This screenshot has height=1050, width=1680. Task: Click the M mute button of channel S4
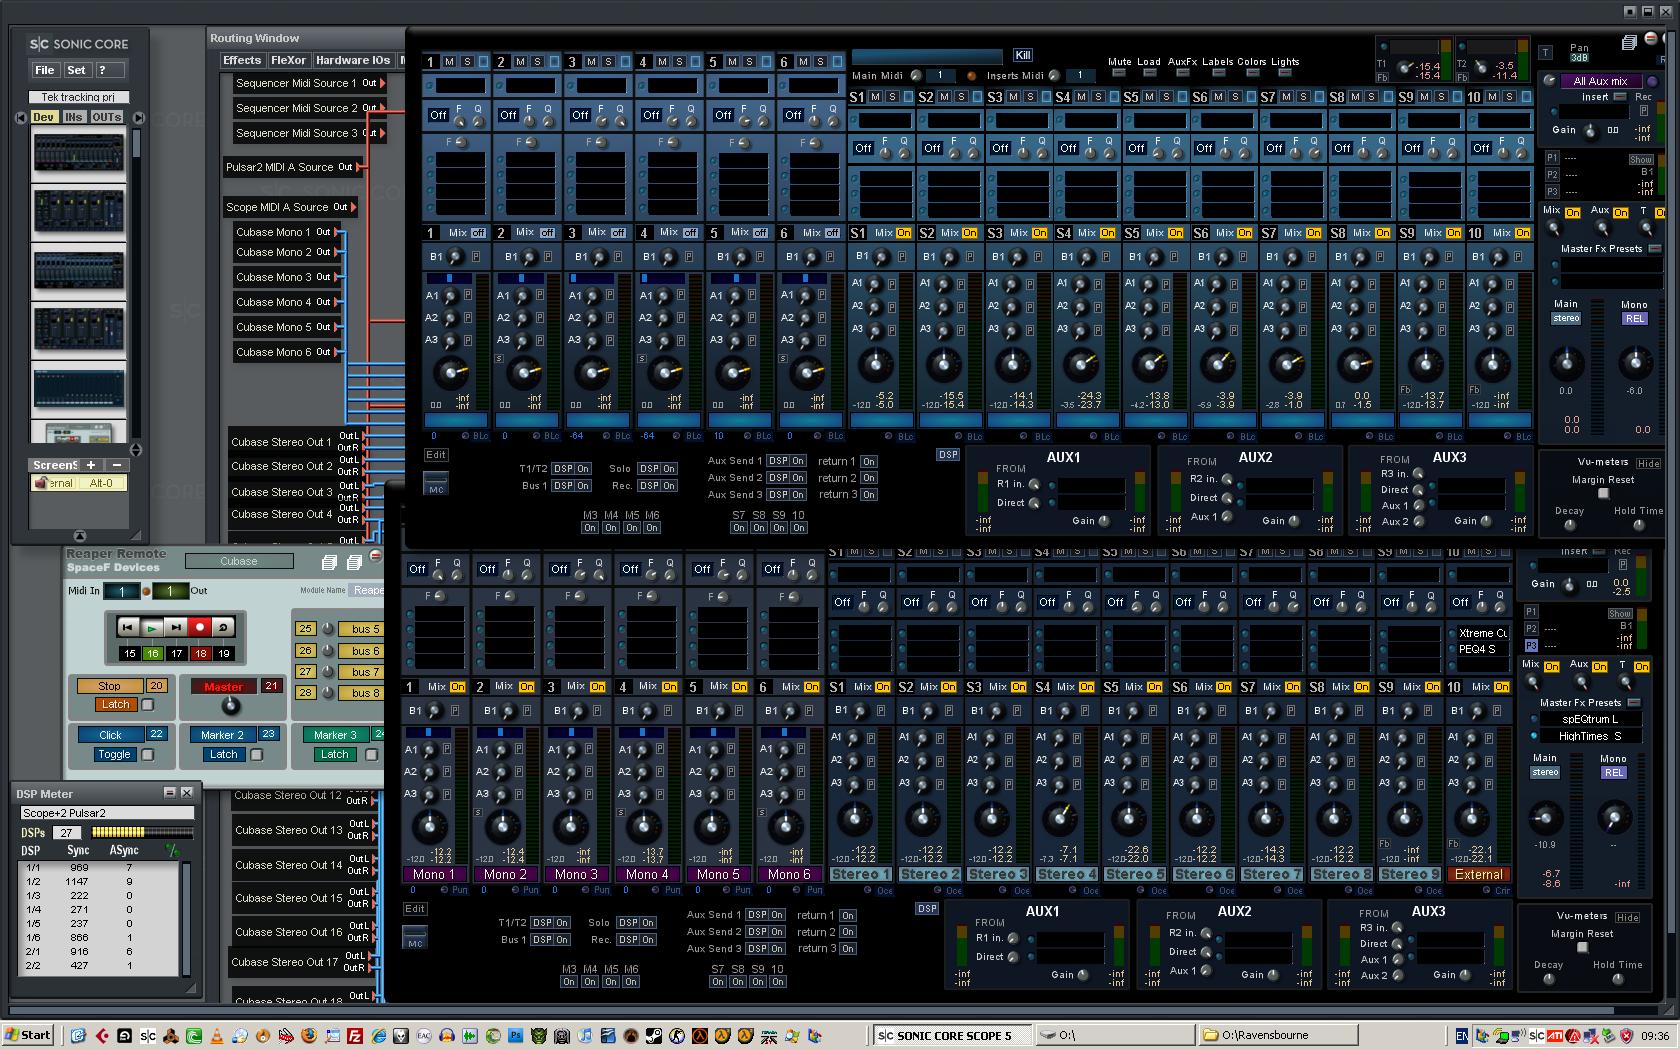(1081, 97)
